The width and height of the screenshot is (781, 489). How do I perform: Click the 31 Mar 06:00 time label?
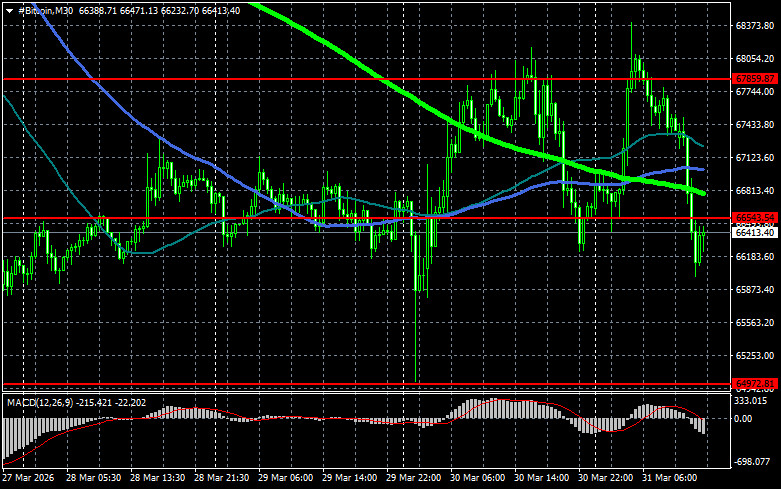tap(669, 478)
